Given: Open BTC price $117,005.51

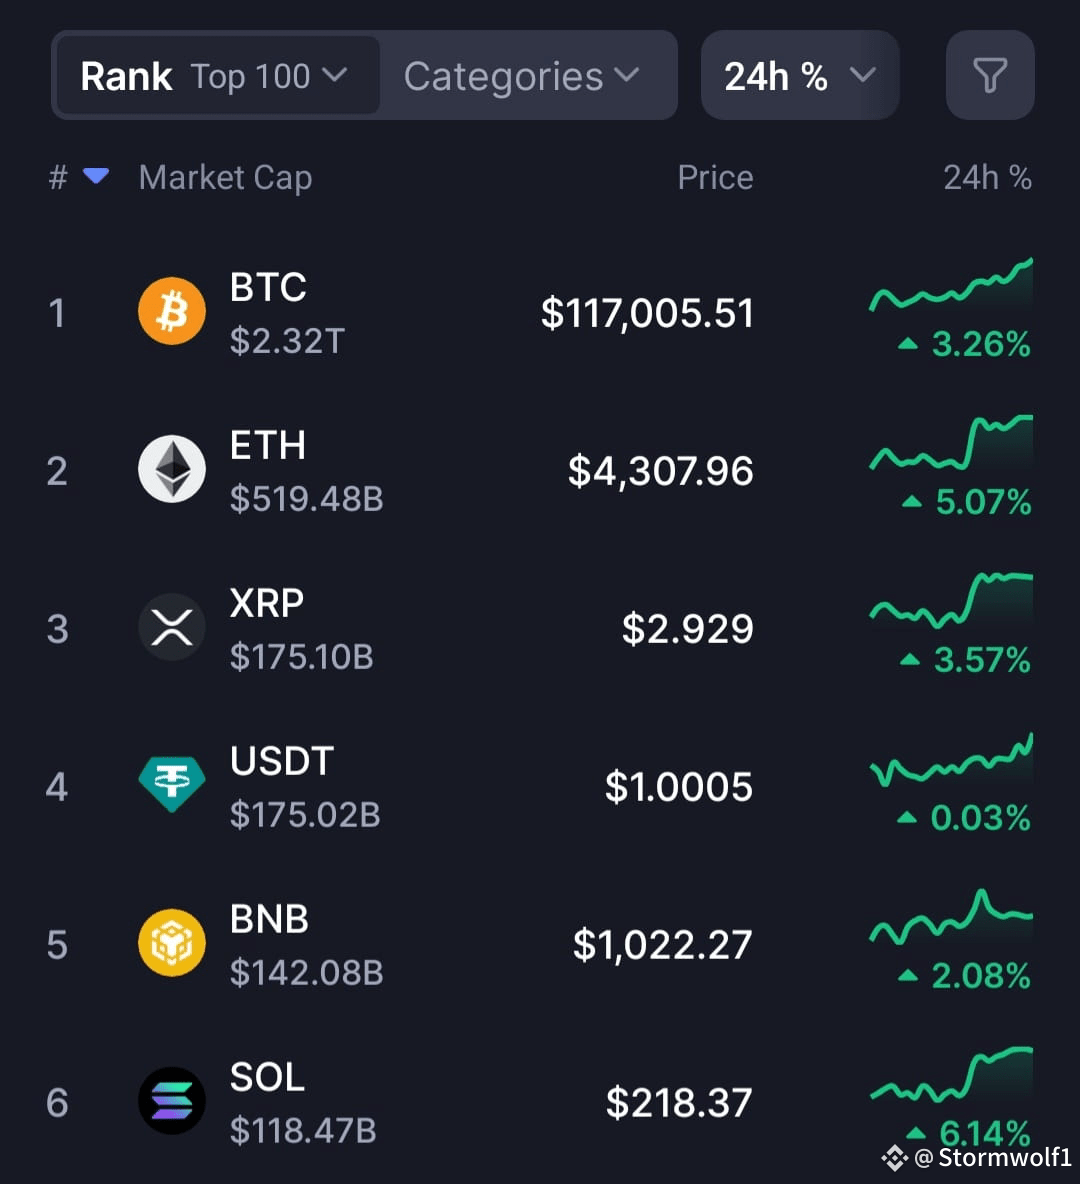Looking at the screenshot, I should (x=647, y=313).
